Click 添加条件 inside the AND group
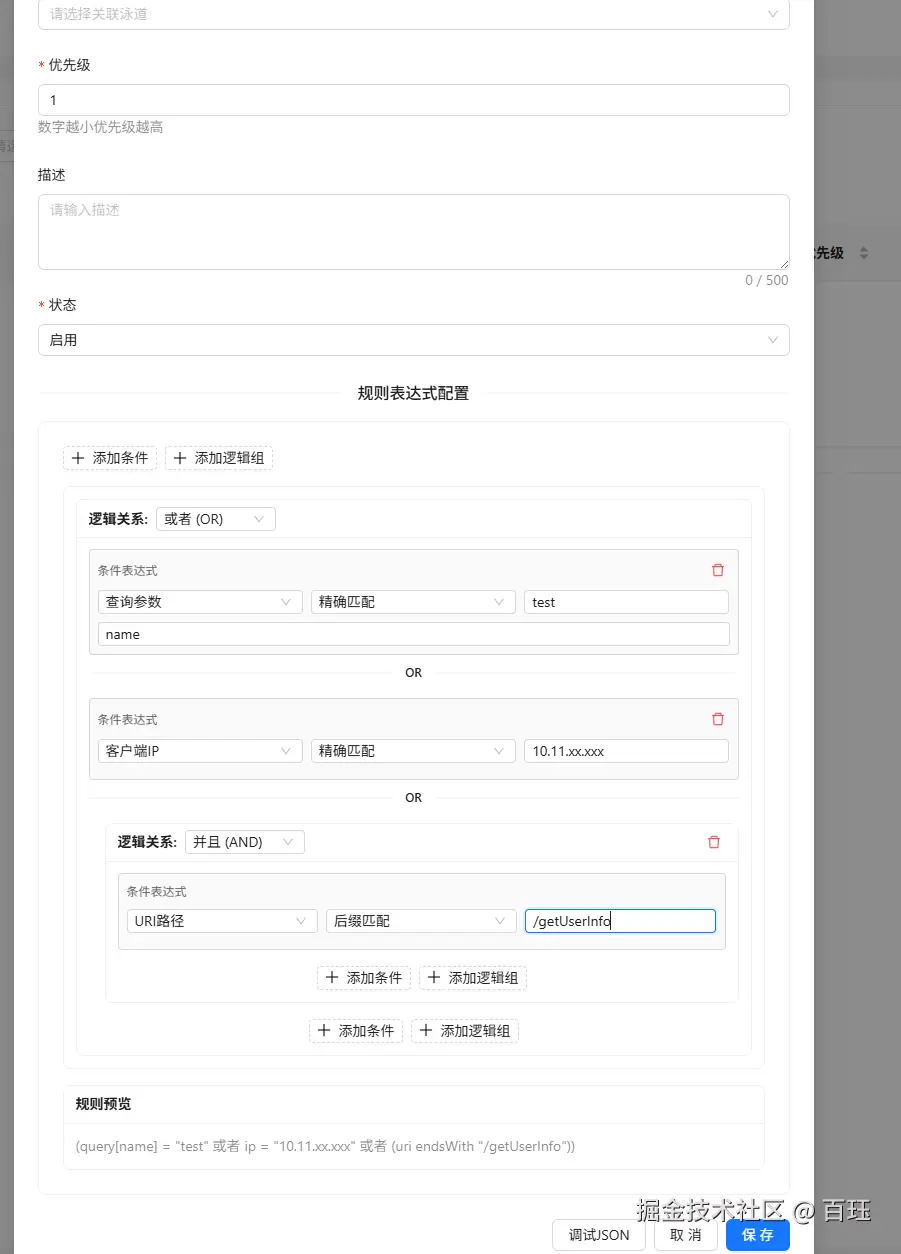This screenshot has height=1254, width=901. point(364,978)
